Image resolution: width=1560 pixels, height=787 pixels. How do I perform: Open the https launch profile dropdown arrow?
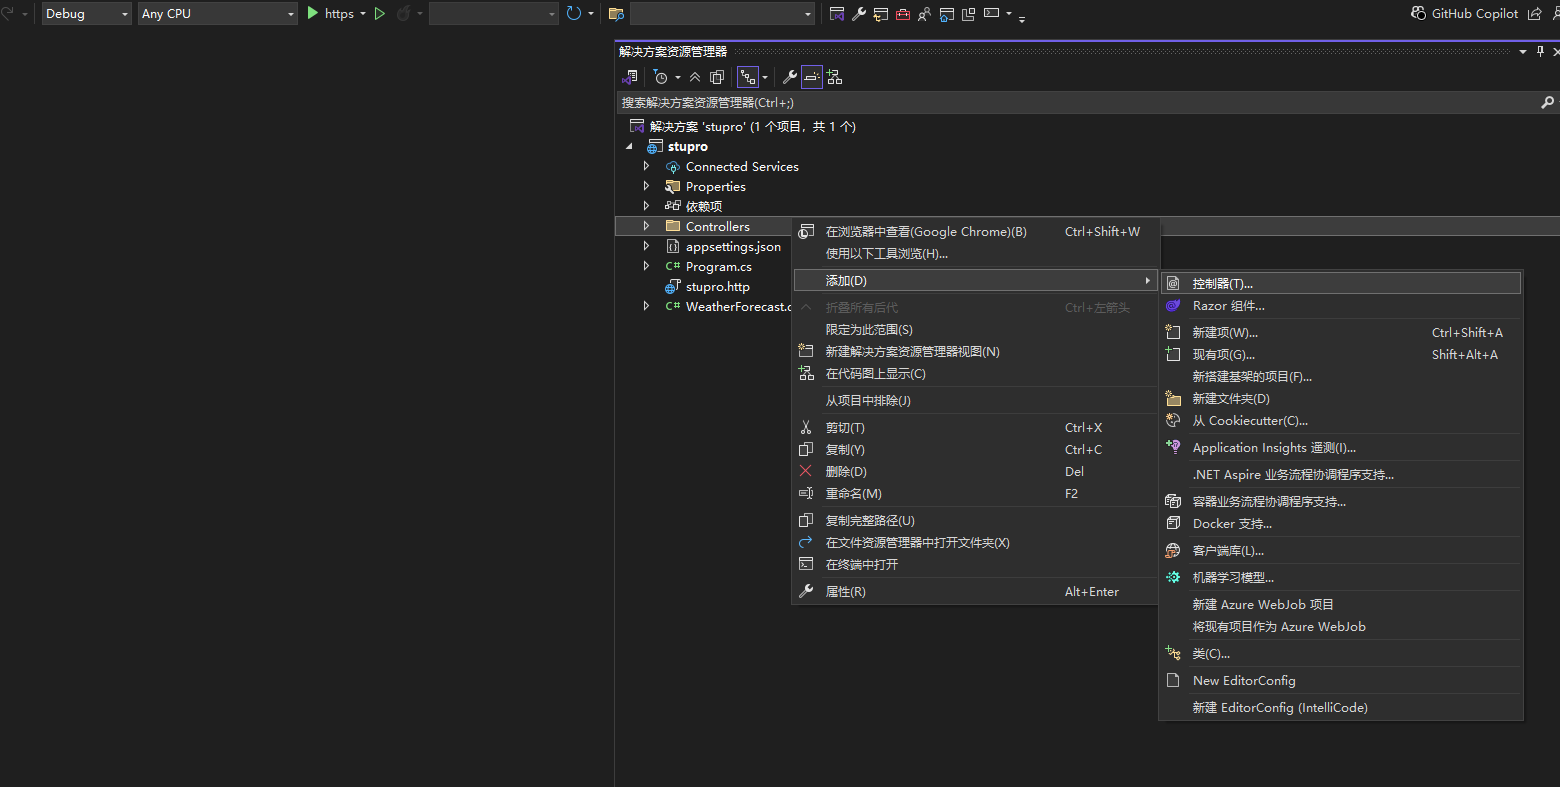point(362,14)
